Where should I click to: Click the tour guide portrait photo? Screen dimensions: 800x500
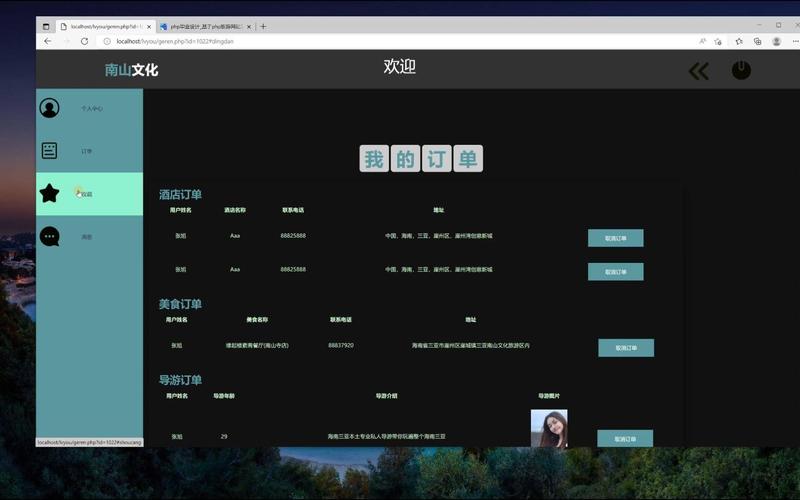[x=549, y=428]
